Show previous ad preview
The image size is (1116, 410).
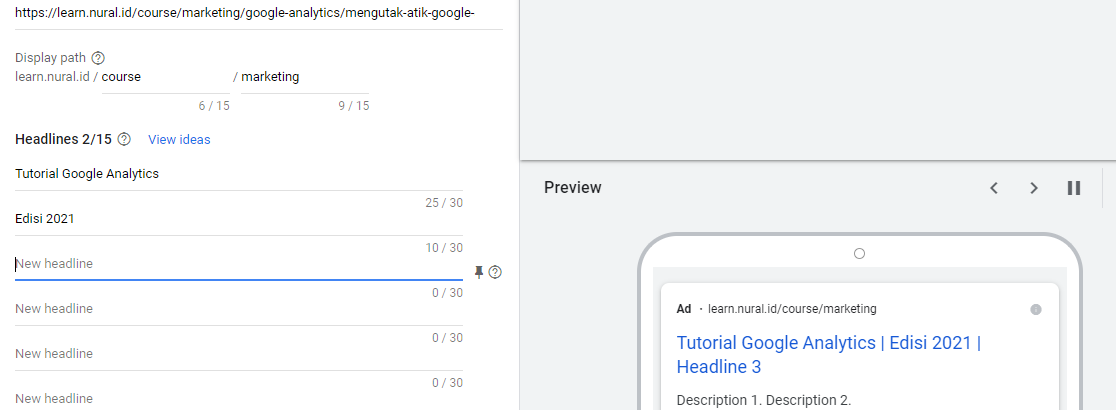click(x=994, y=188)
